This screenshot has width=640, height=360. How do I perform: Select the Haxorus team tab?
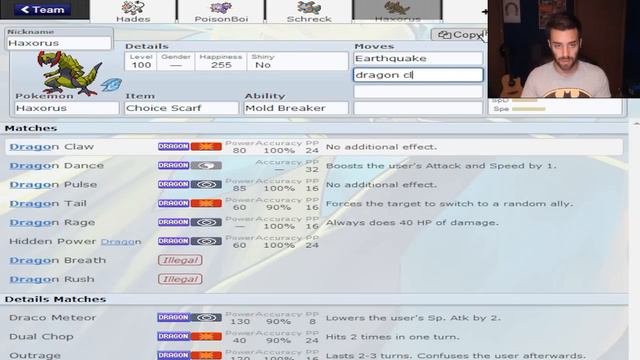pyautogui.click(x=397, y=11)
